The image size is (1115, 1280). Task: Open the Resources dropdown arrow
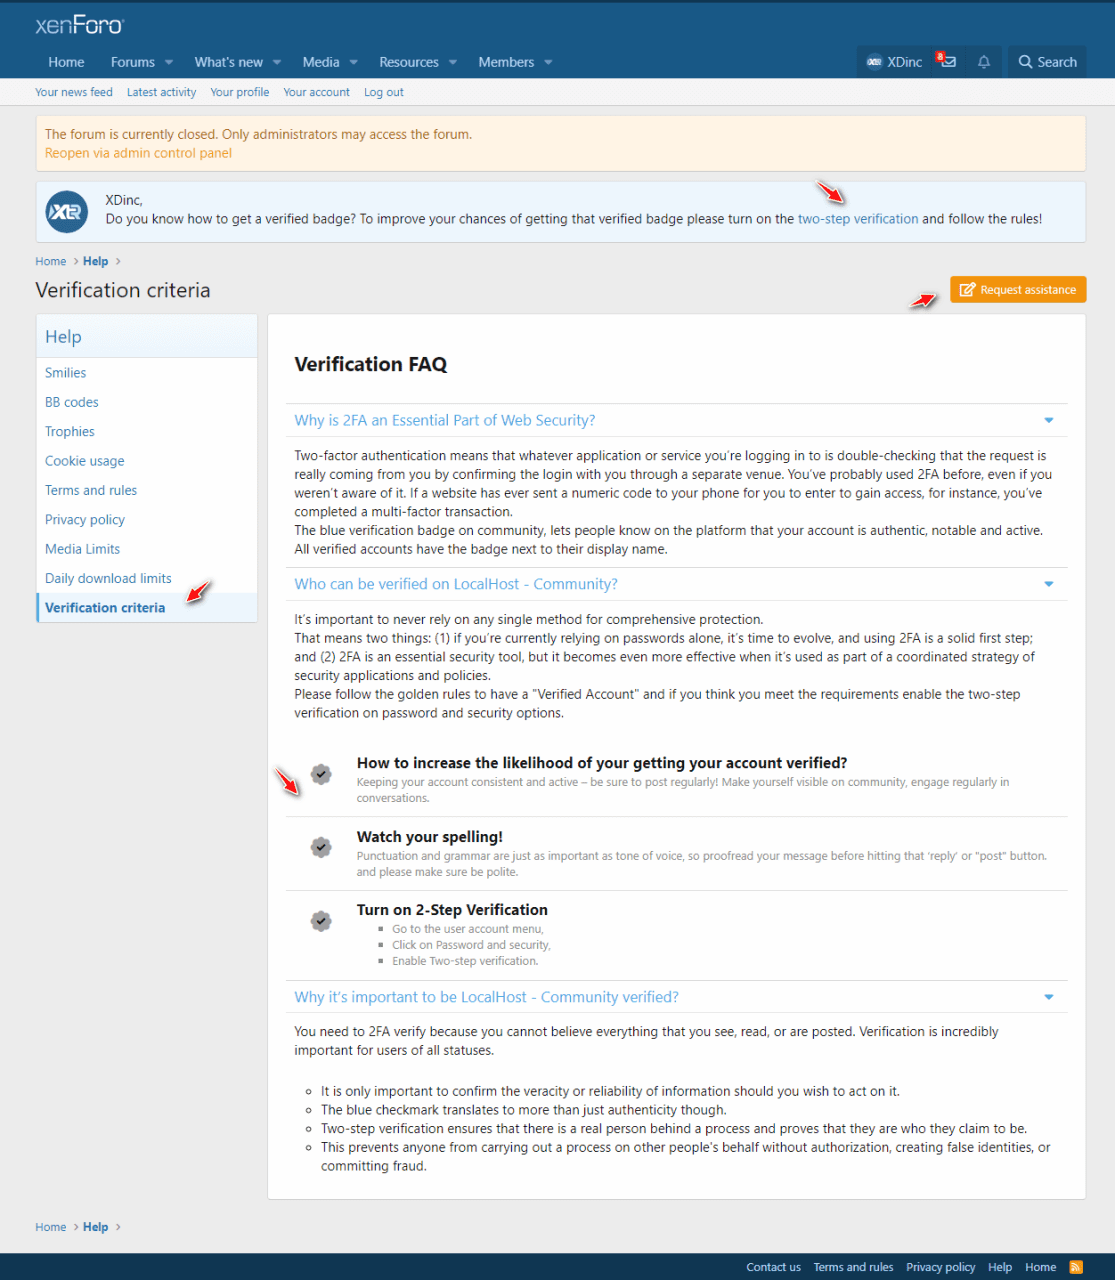(453, 62)
